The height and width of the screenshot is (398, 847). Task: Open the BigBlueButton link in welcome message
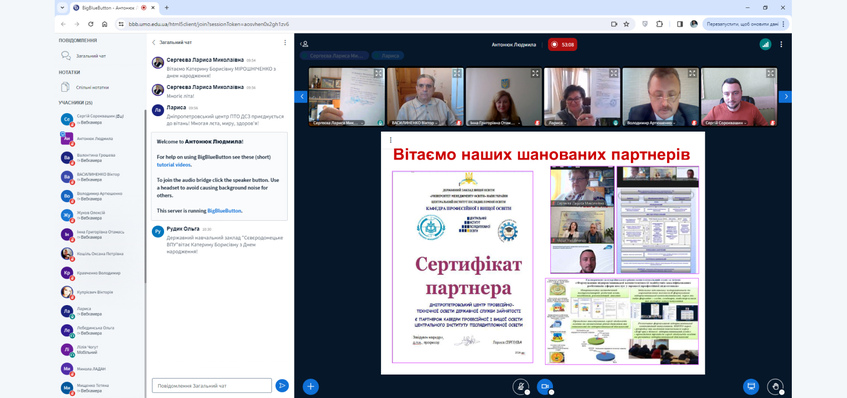[224, 211]
